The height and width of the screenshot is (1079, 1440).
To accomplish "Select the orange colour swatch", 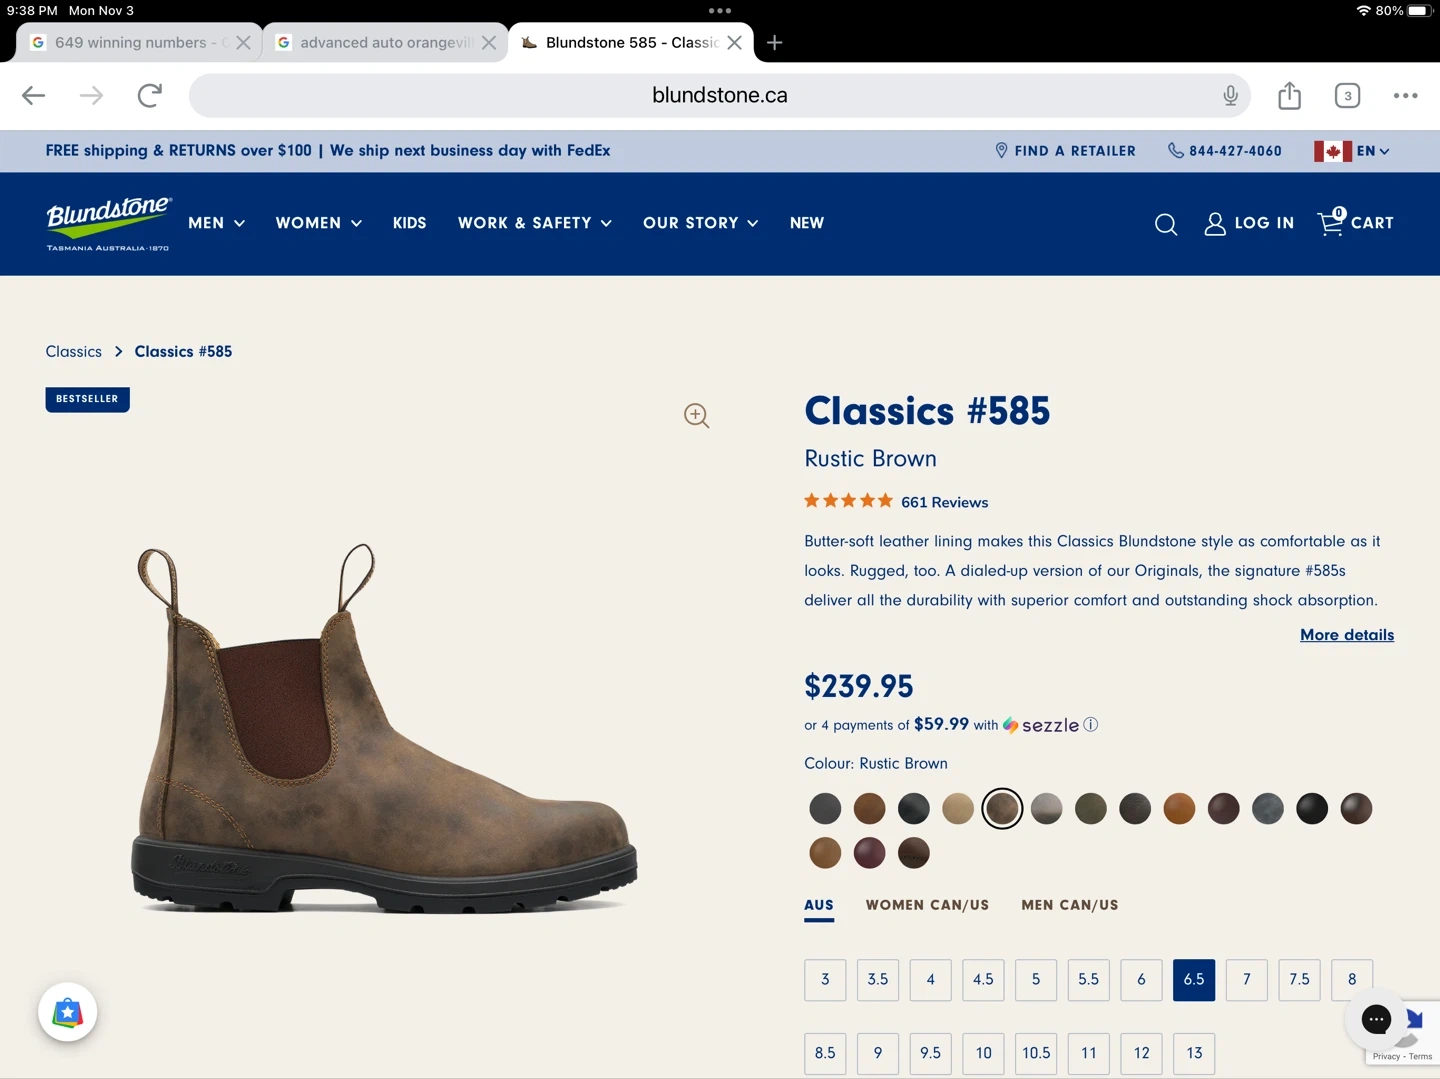I will (x=1179, y=809).
